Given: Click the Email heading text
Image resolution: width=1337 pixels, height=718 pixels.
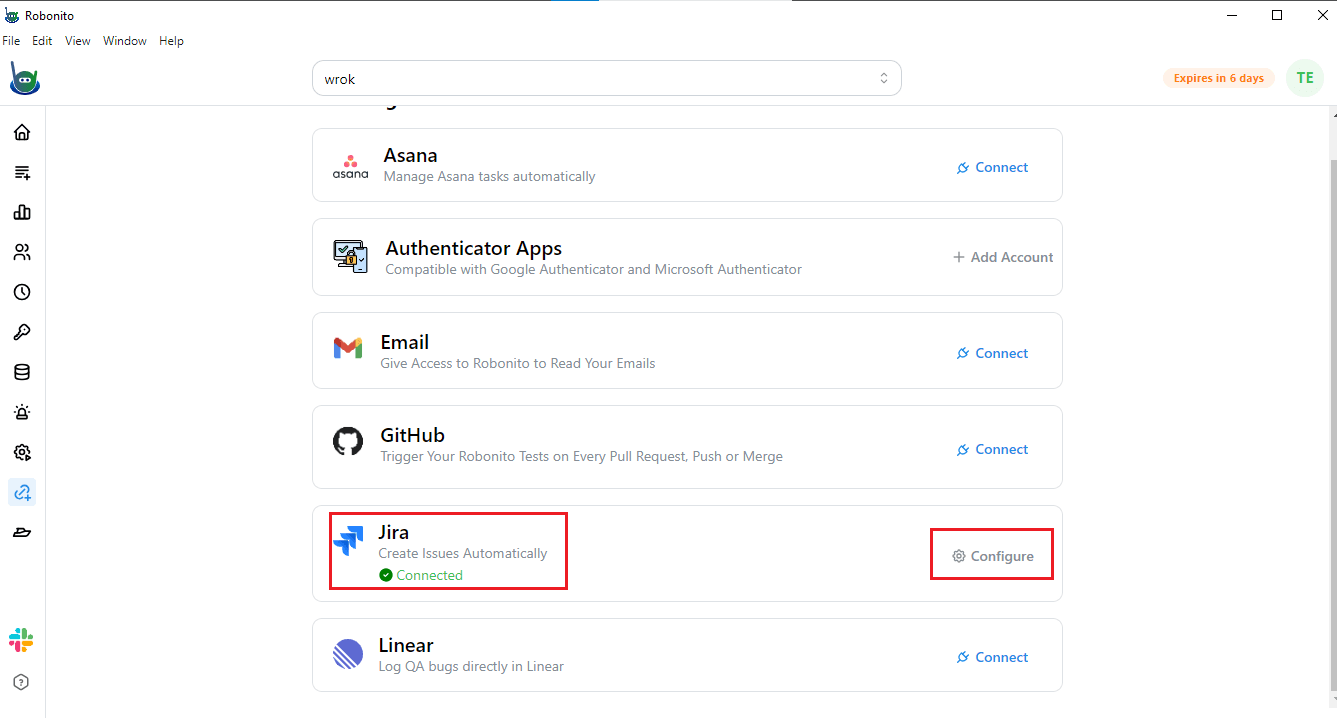Looking at the screenshot, I should pos(405,342).
